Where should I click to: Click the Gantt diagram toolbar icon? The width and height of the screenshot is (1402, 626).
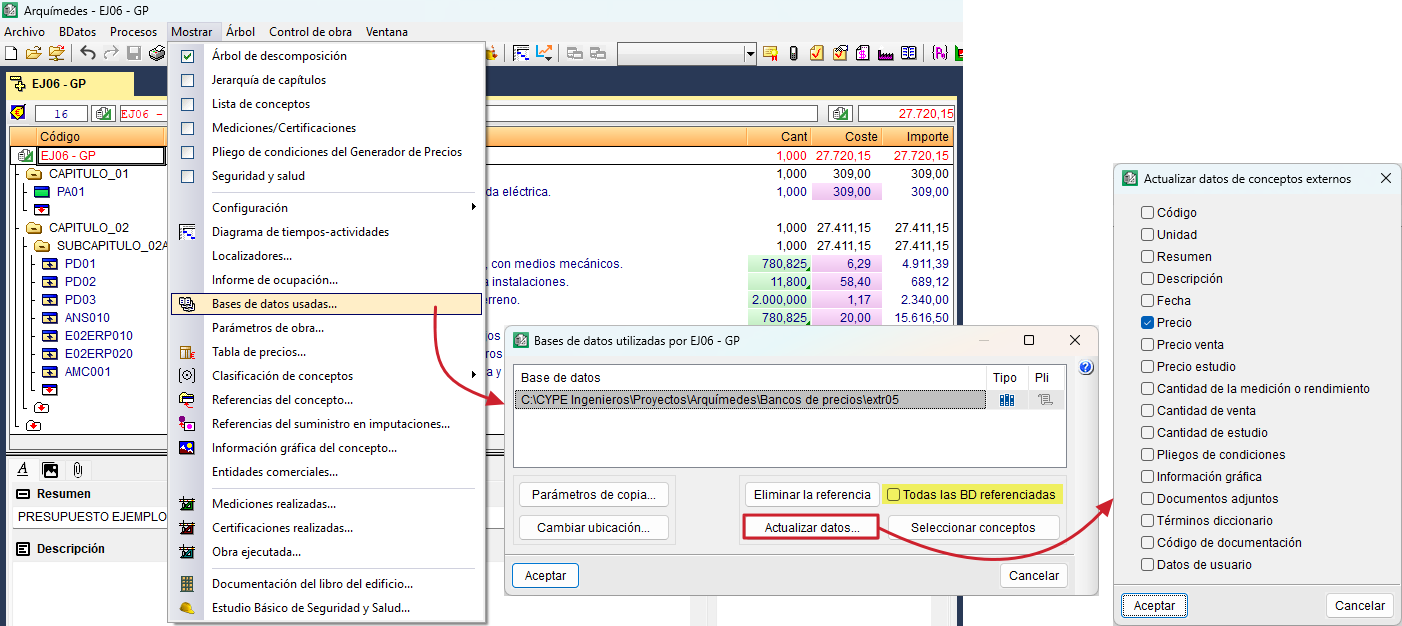[x=521, y=53]
